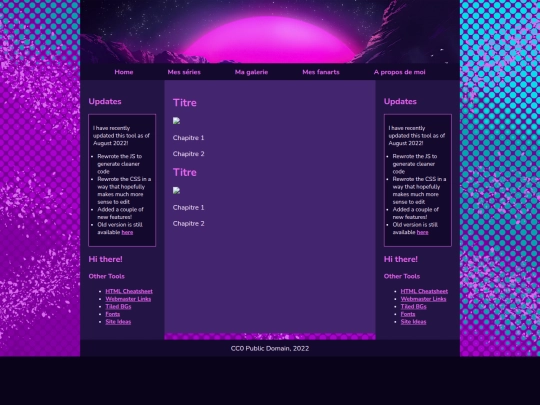Open Webmaster Links in right sidebar

(x=423, y=299)
